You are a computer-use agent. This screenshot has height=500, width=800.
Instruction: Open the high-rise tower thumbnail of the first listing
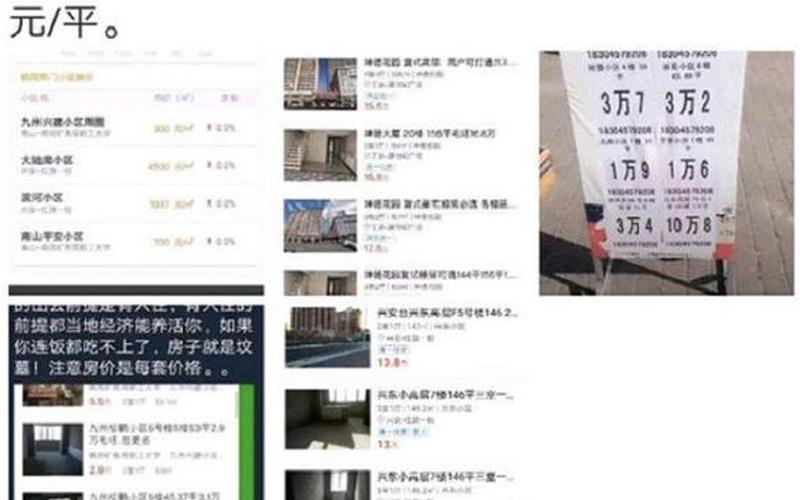click(x=320, y=84)
